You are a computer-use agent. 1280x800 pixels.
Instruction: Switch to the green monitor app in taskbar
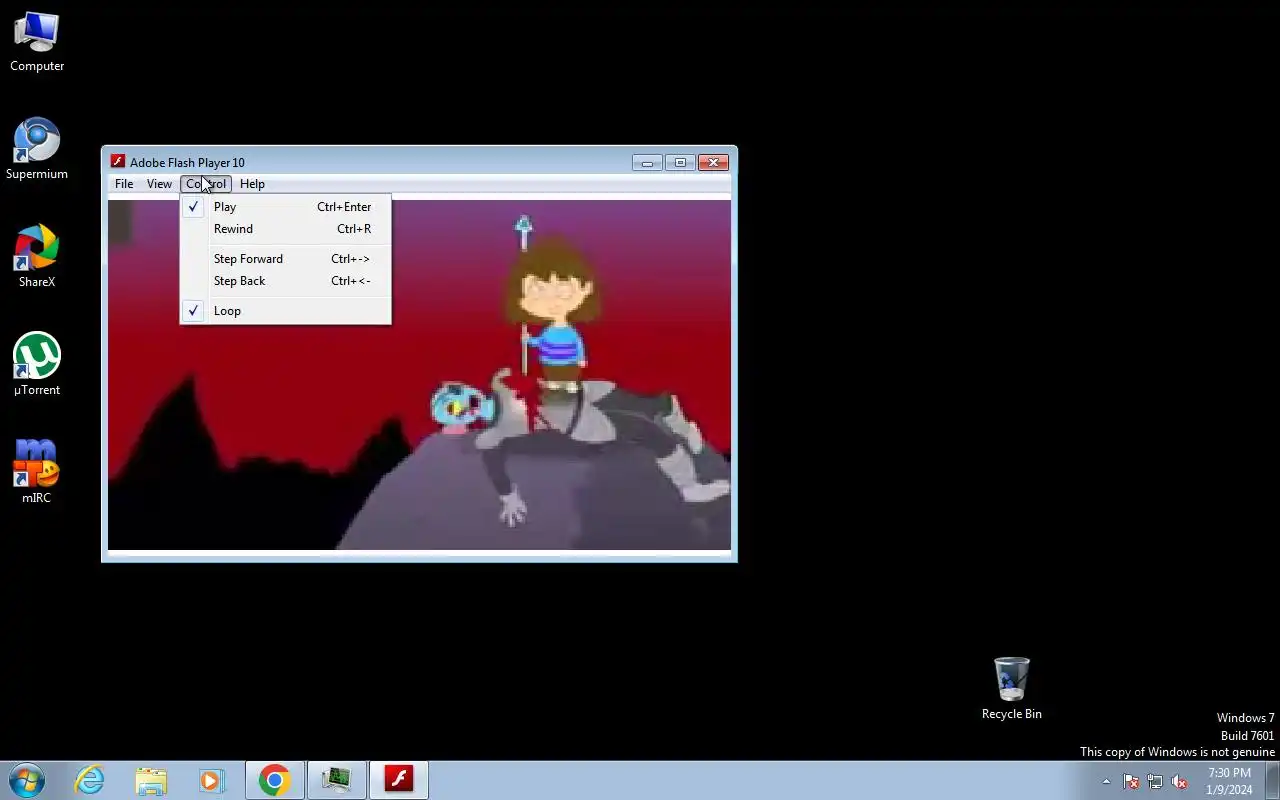point(337,780)
